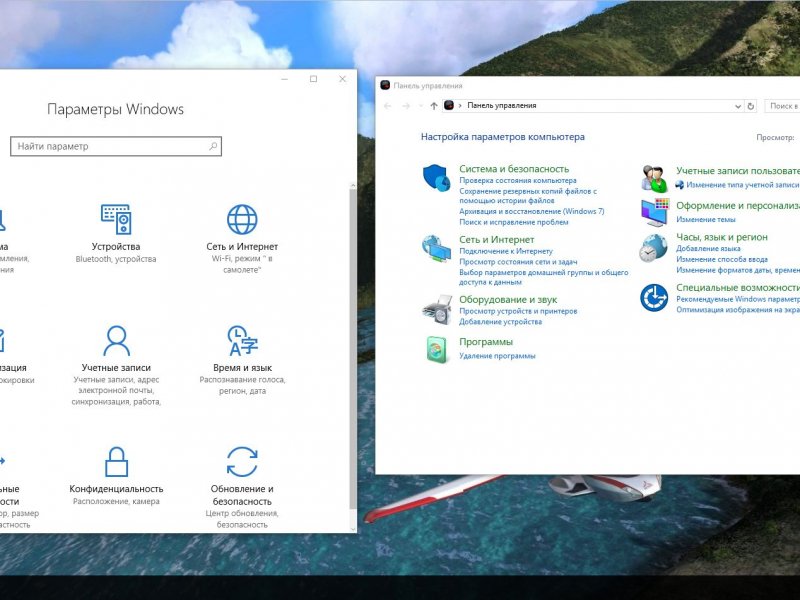Click the Время и язык label in Settings
Image resolution: width=800 pixels, height=600 pixels.
coord(242,367)
